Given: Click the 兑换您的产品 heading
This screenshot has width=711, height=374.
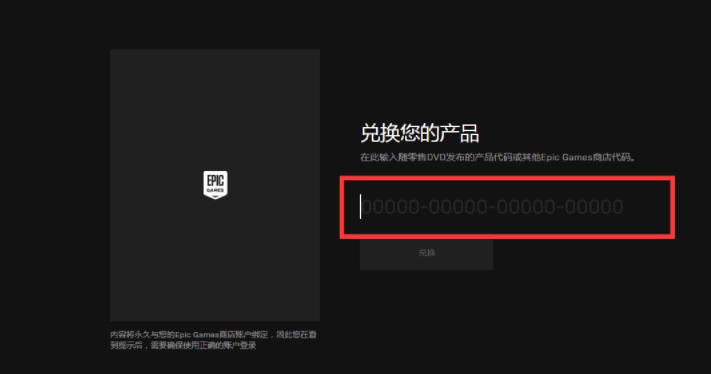Looking at the screenshot, I should pyautogui.click(x=420, y=133).
